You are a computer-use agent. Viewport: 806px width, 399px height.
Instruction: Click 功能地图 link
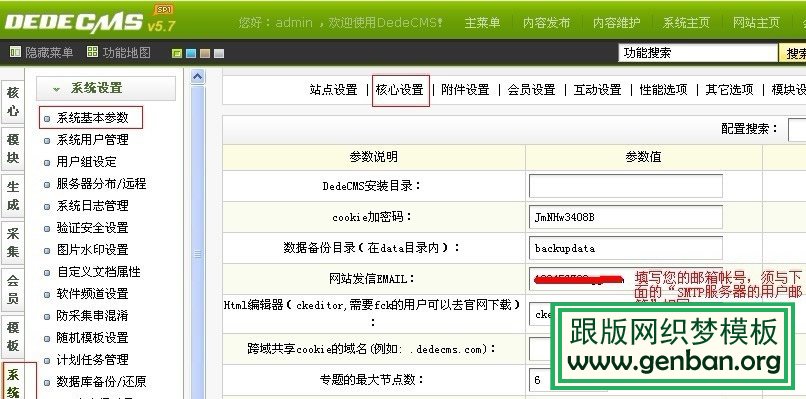[126, 52]
